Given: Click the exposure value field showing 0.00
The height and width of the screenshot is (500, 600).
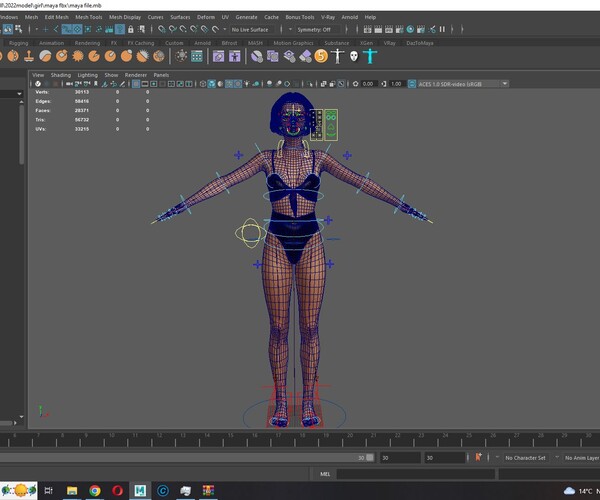Looking at the screenshot, I should pos(368,84).
